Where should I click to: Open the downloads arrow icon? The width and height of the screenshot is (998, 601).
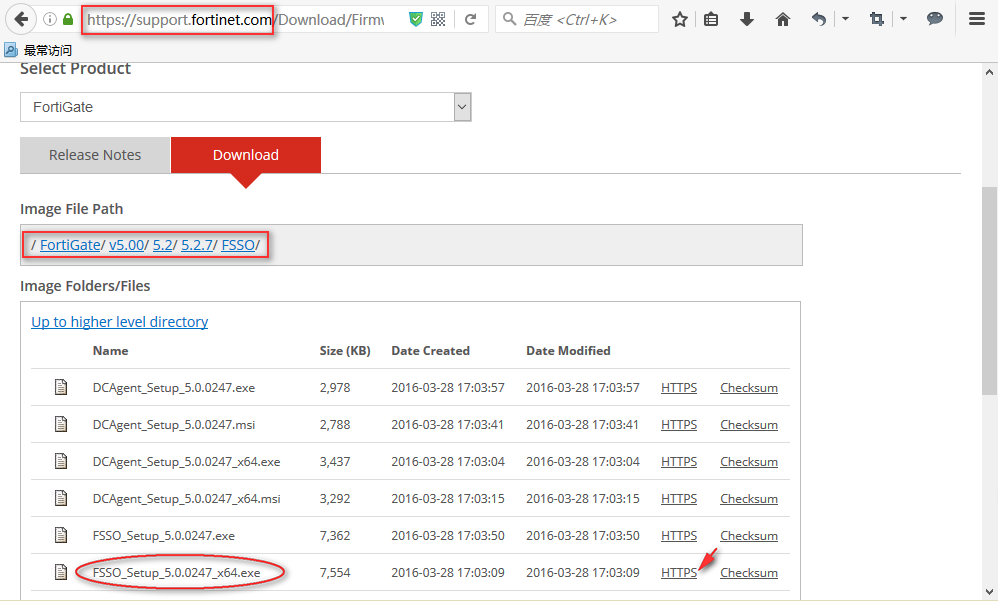point(747,20)
